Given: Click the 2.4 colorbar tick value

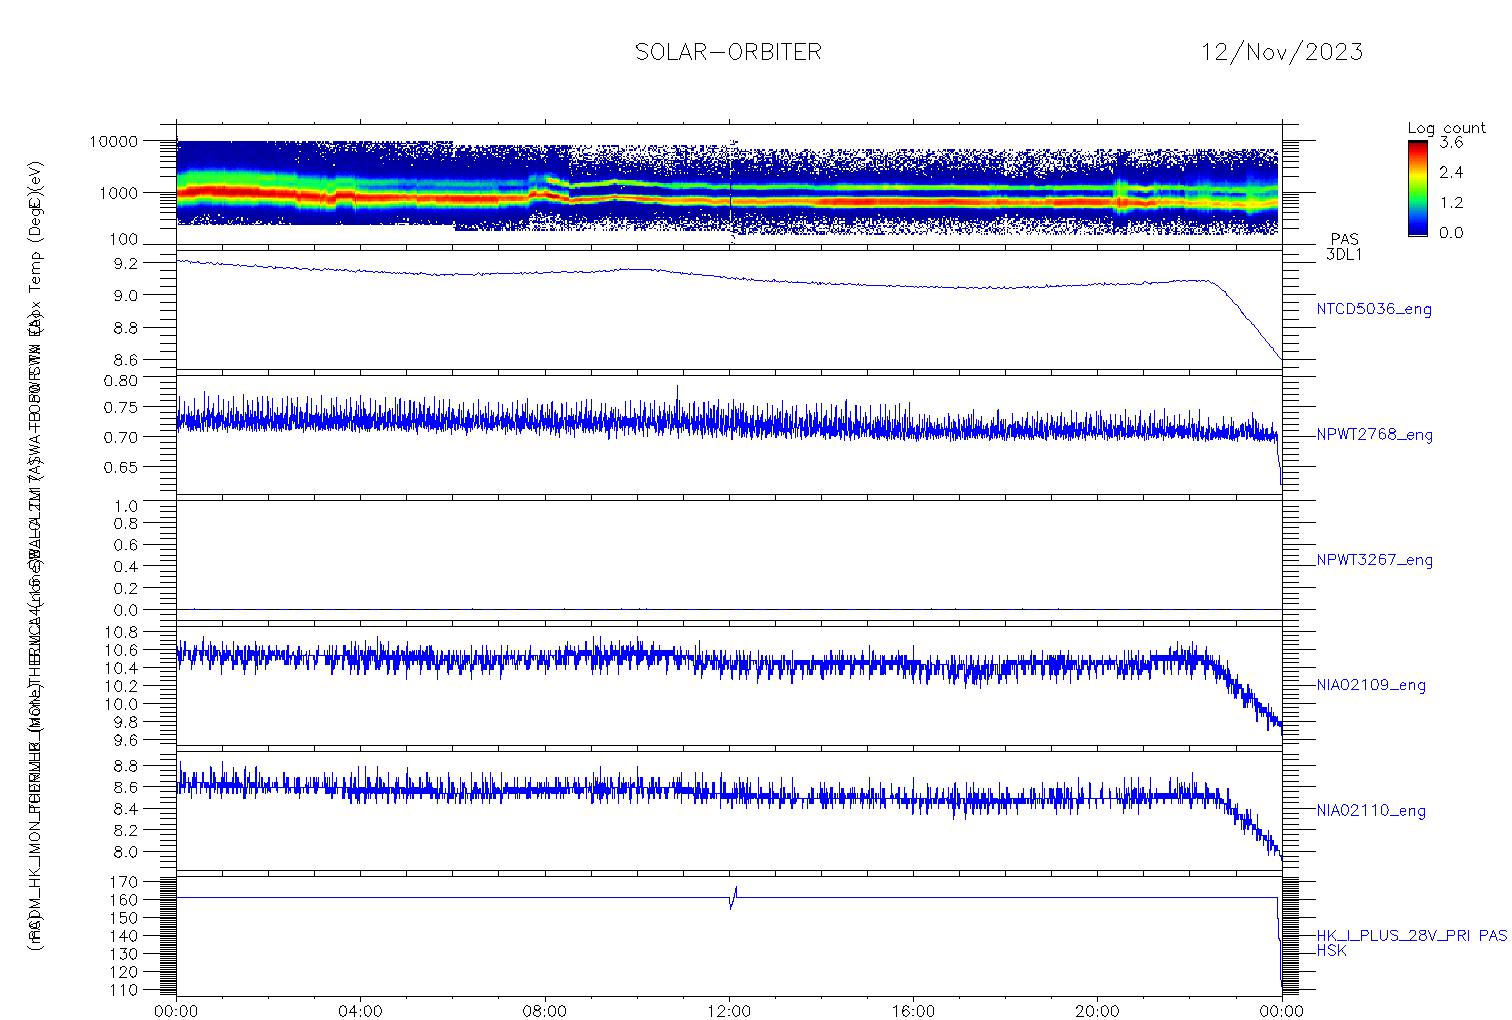Looking at the screenshot, I should 1451,172.
